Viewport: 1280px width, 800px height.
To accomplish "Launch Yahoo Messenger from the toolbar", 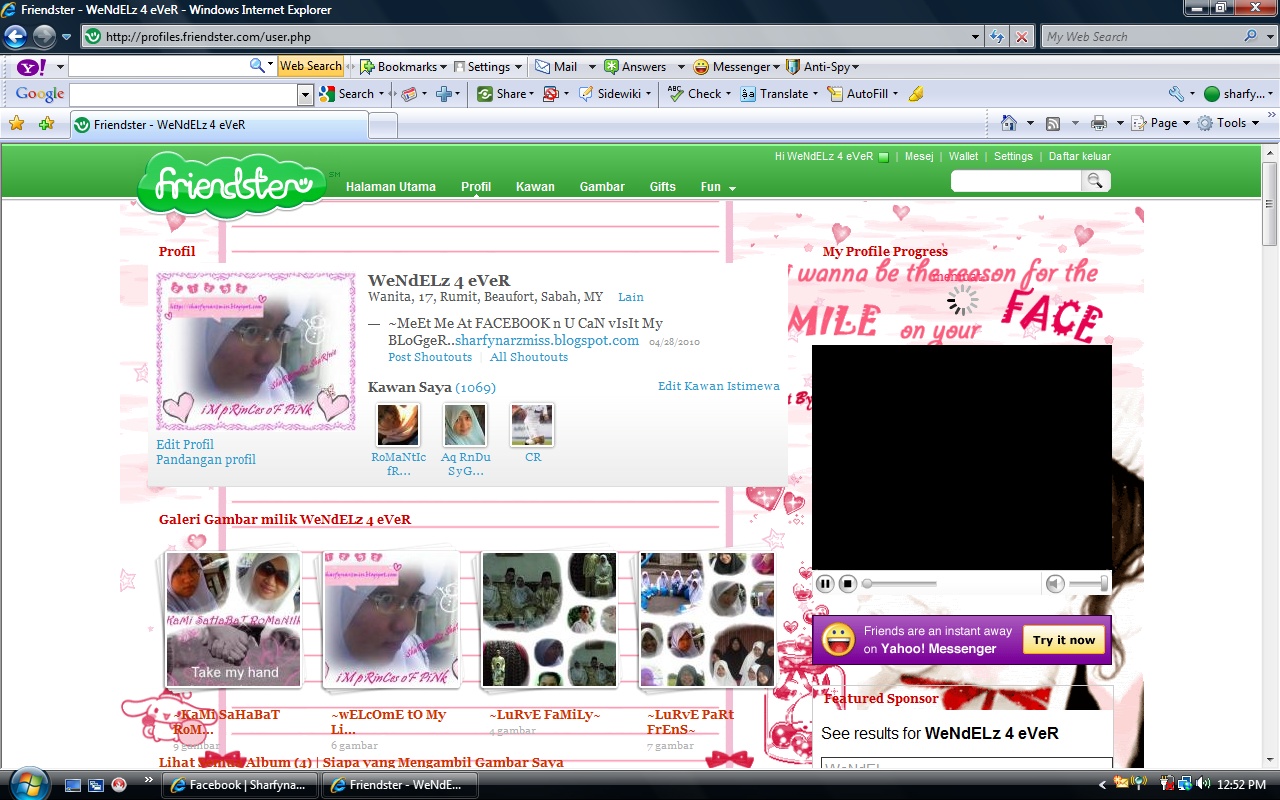I will pyautogui.click(x=732, y=67).
